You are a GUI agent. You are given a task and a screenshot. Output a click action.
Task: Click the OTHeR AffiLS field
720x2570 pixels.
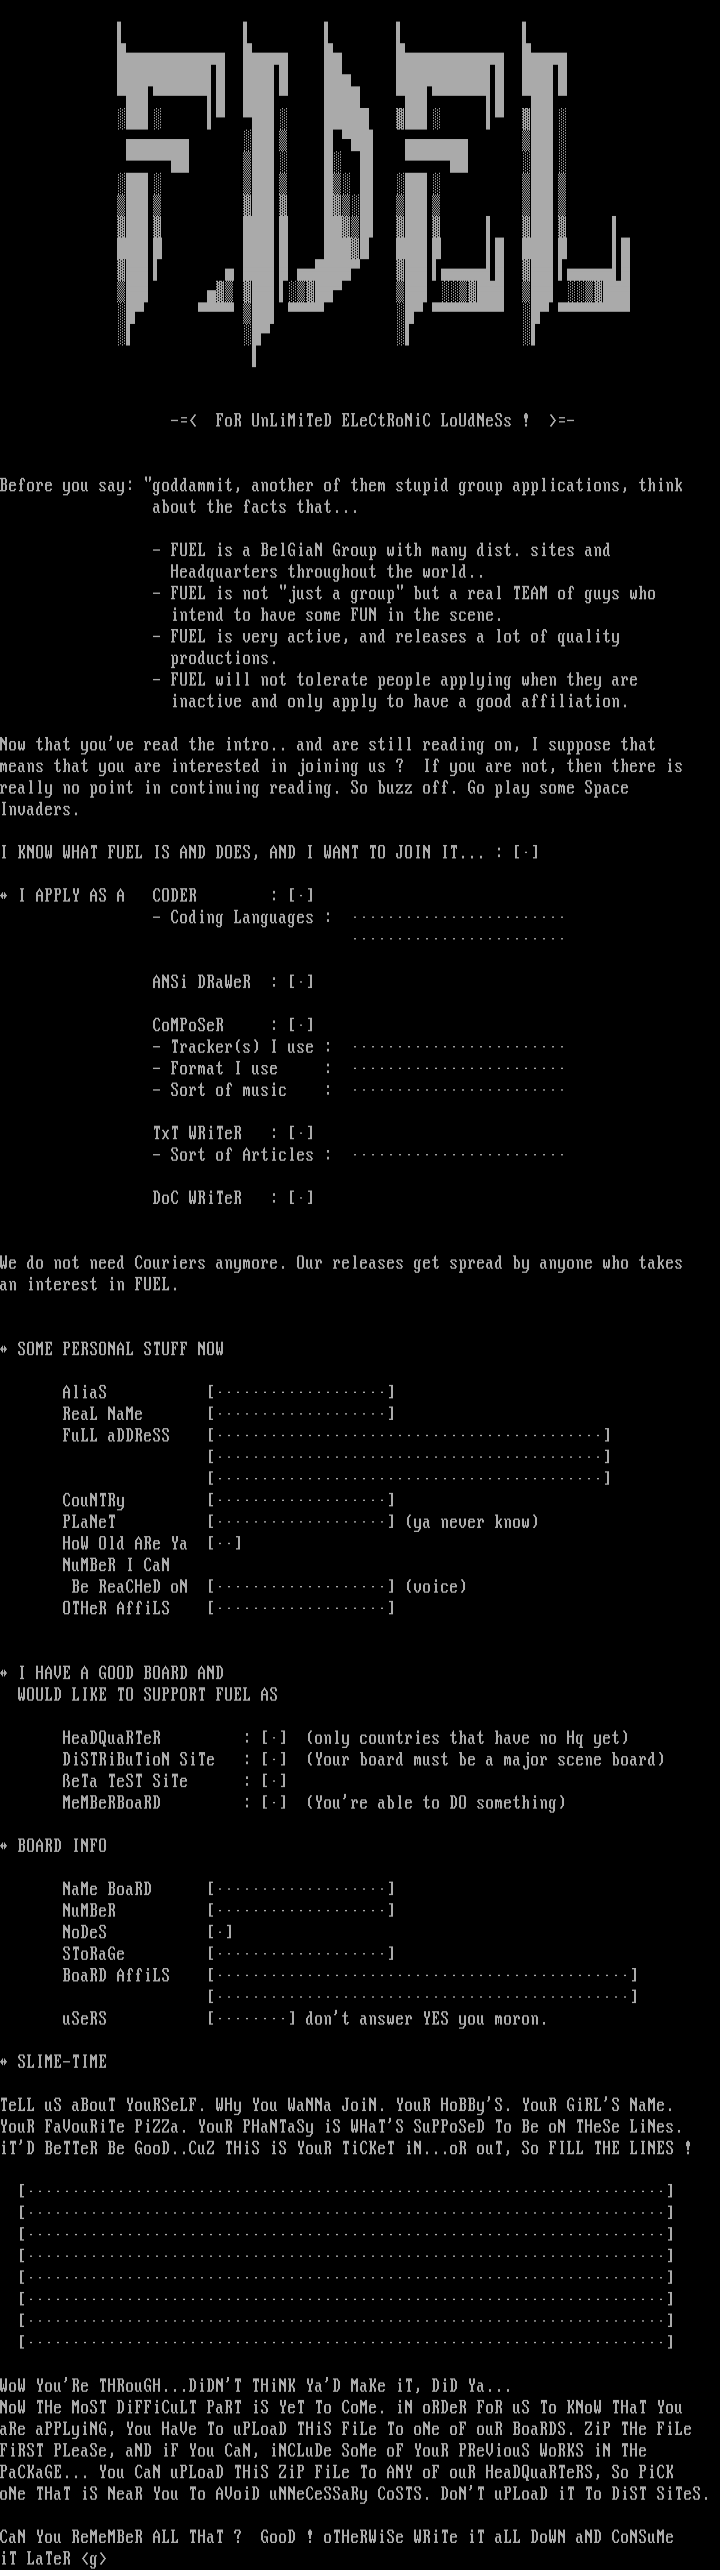point(301,1608)
